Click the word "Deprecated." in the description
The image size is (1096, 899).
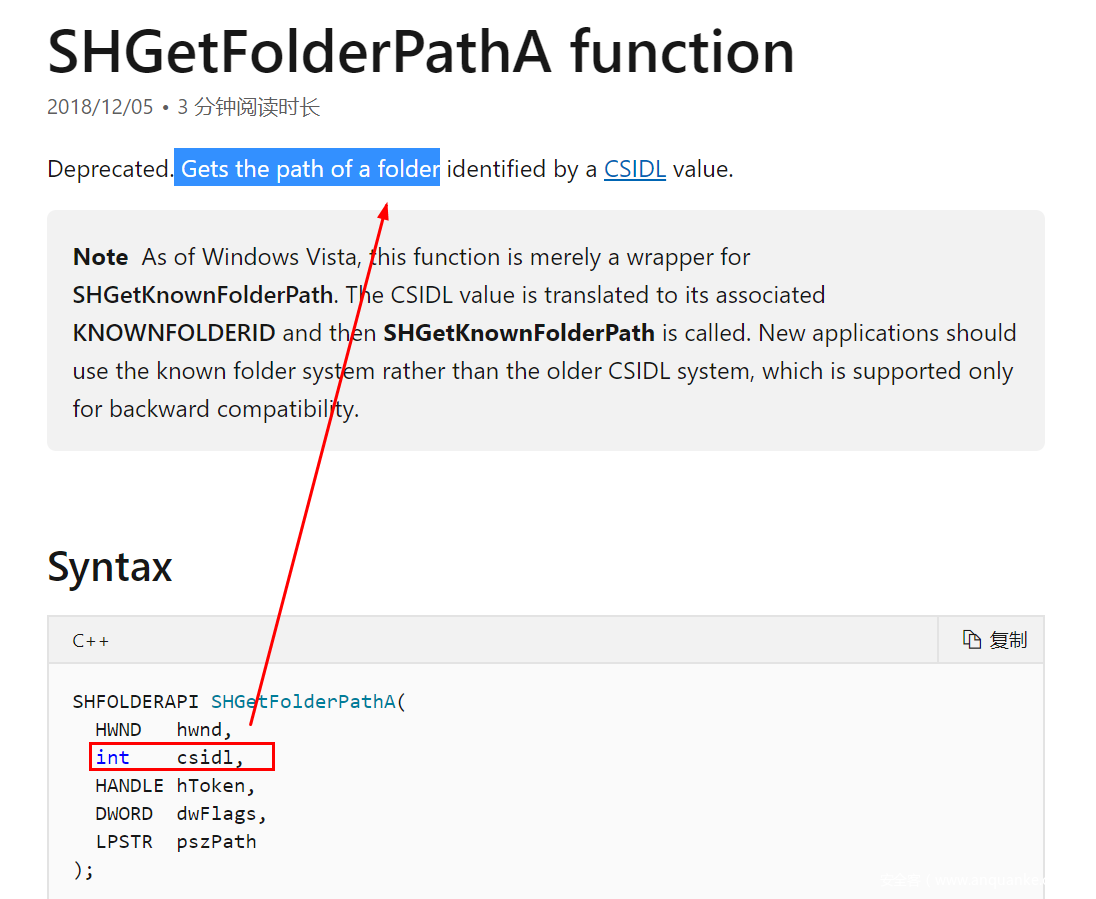[110, 169]
